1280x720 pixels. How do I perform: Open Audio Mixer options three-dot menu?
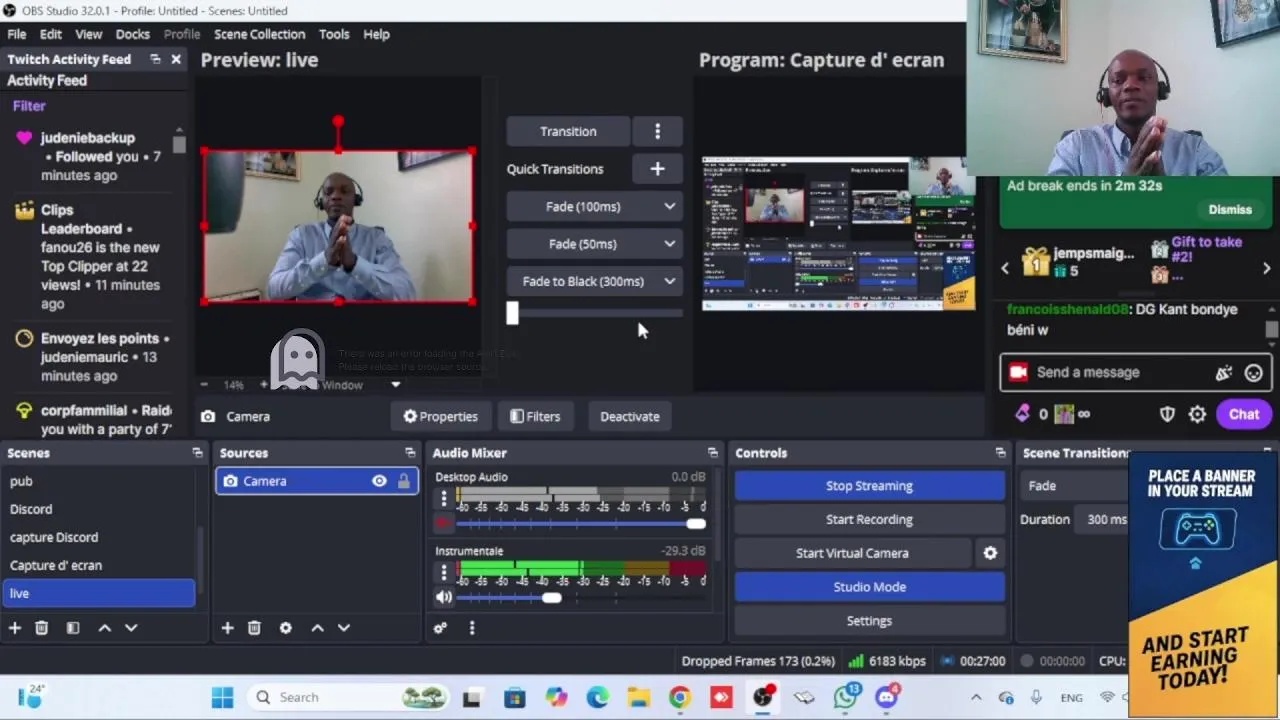(x=472, y=628)
